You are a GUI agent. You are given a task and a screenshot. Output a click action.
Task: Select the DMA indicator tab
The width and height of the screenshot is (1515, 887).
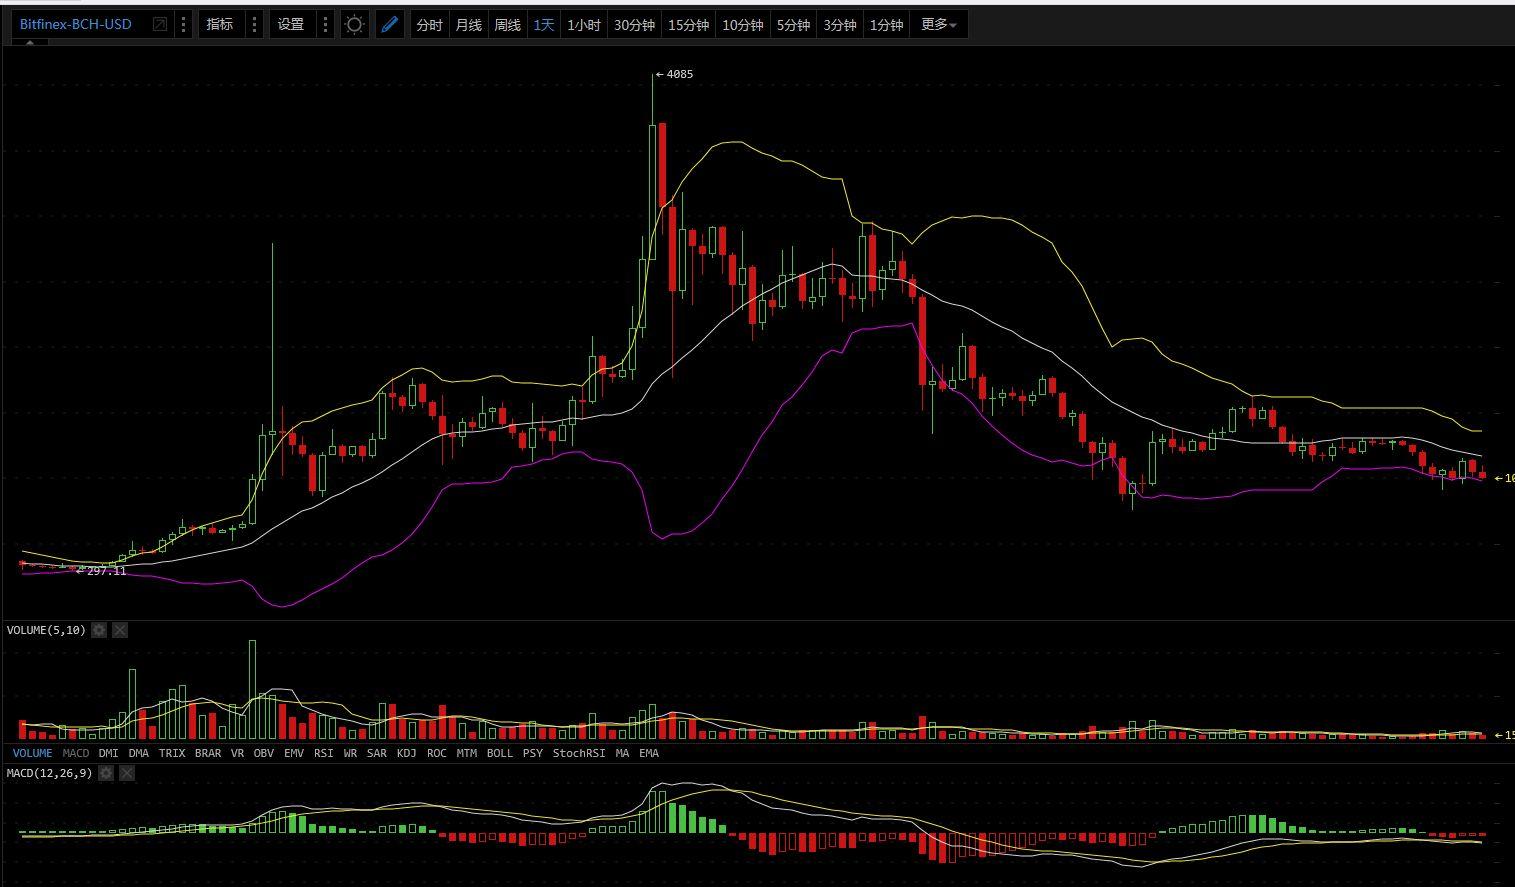138,753
